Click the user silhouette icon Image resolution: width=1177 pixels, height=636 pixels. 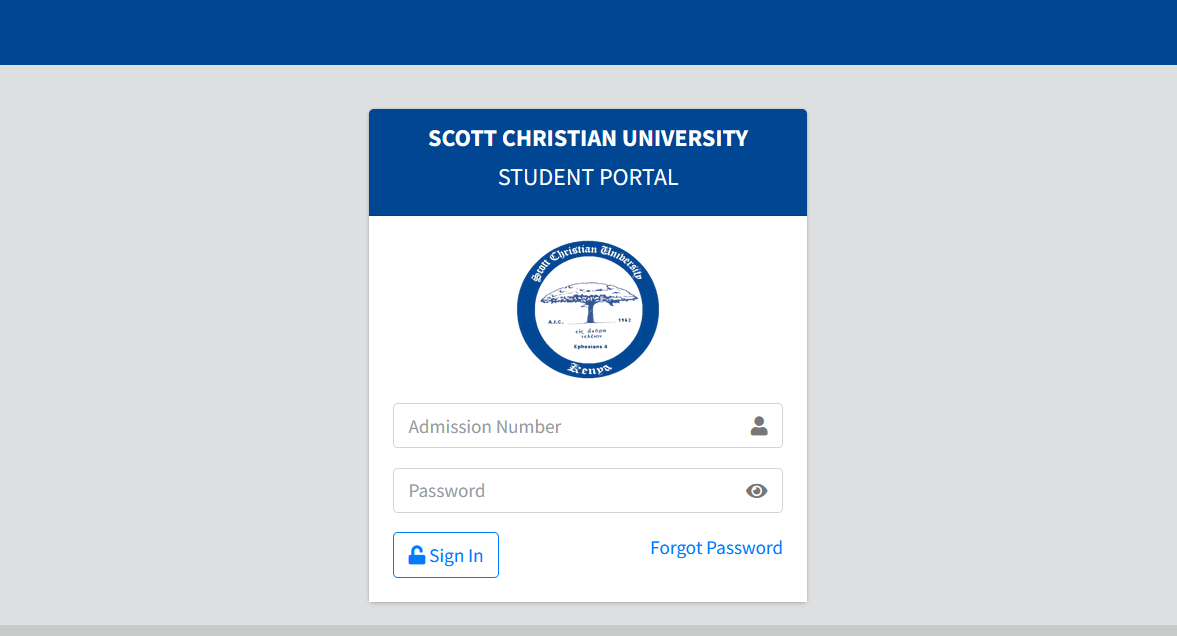tap(759, 426)
